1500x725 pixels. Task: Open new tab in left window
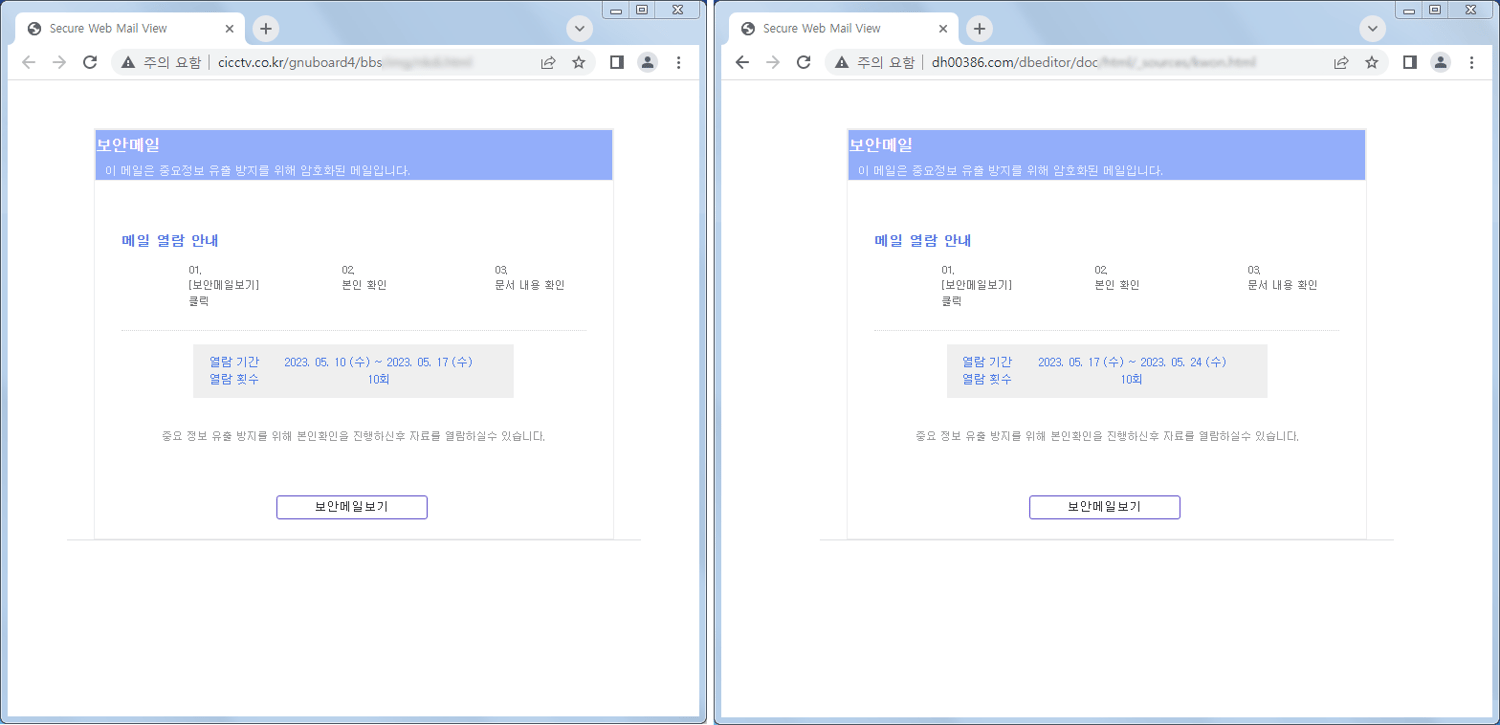[x=266, y=29]
